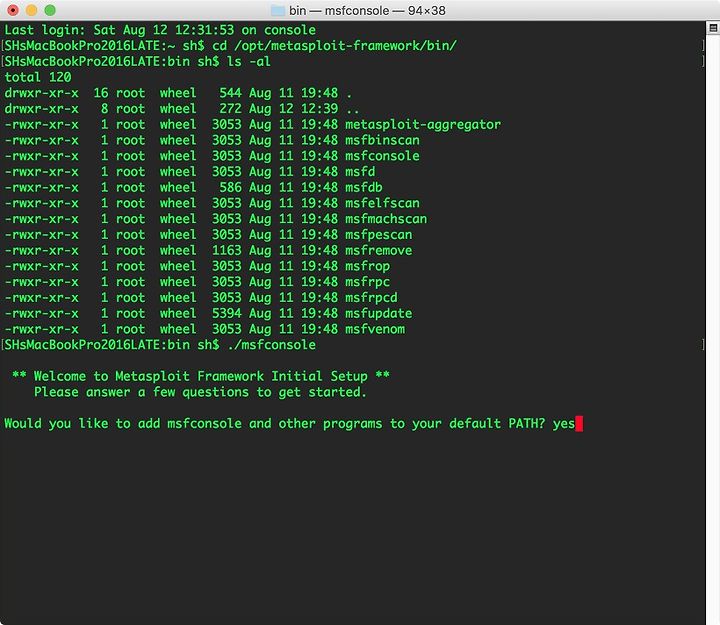This screenshot has height=625, width=720.
Task: Click the 'msfdb' file name
Action: tap(364, 187)
